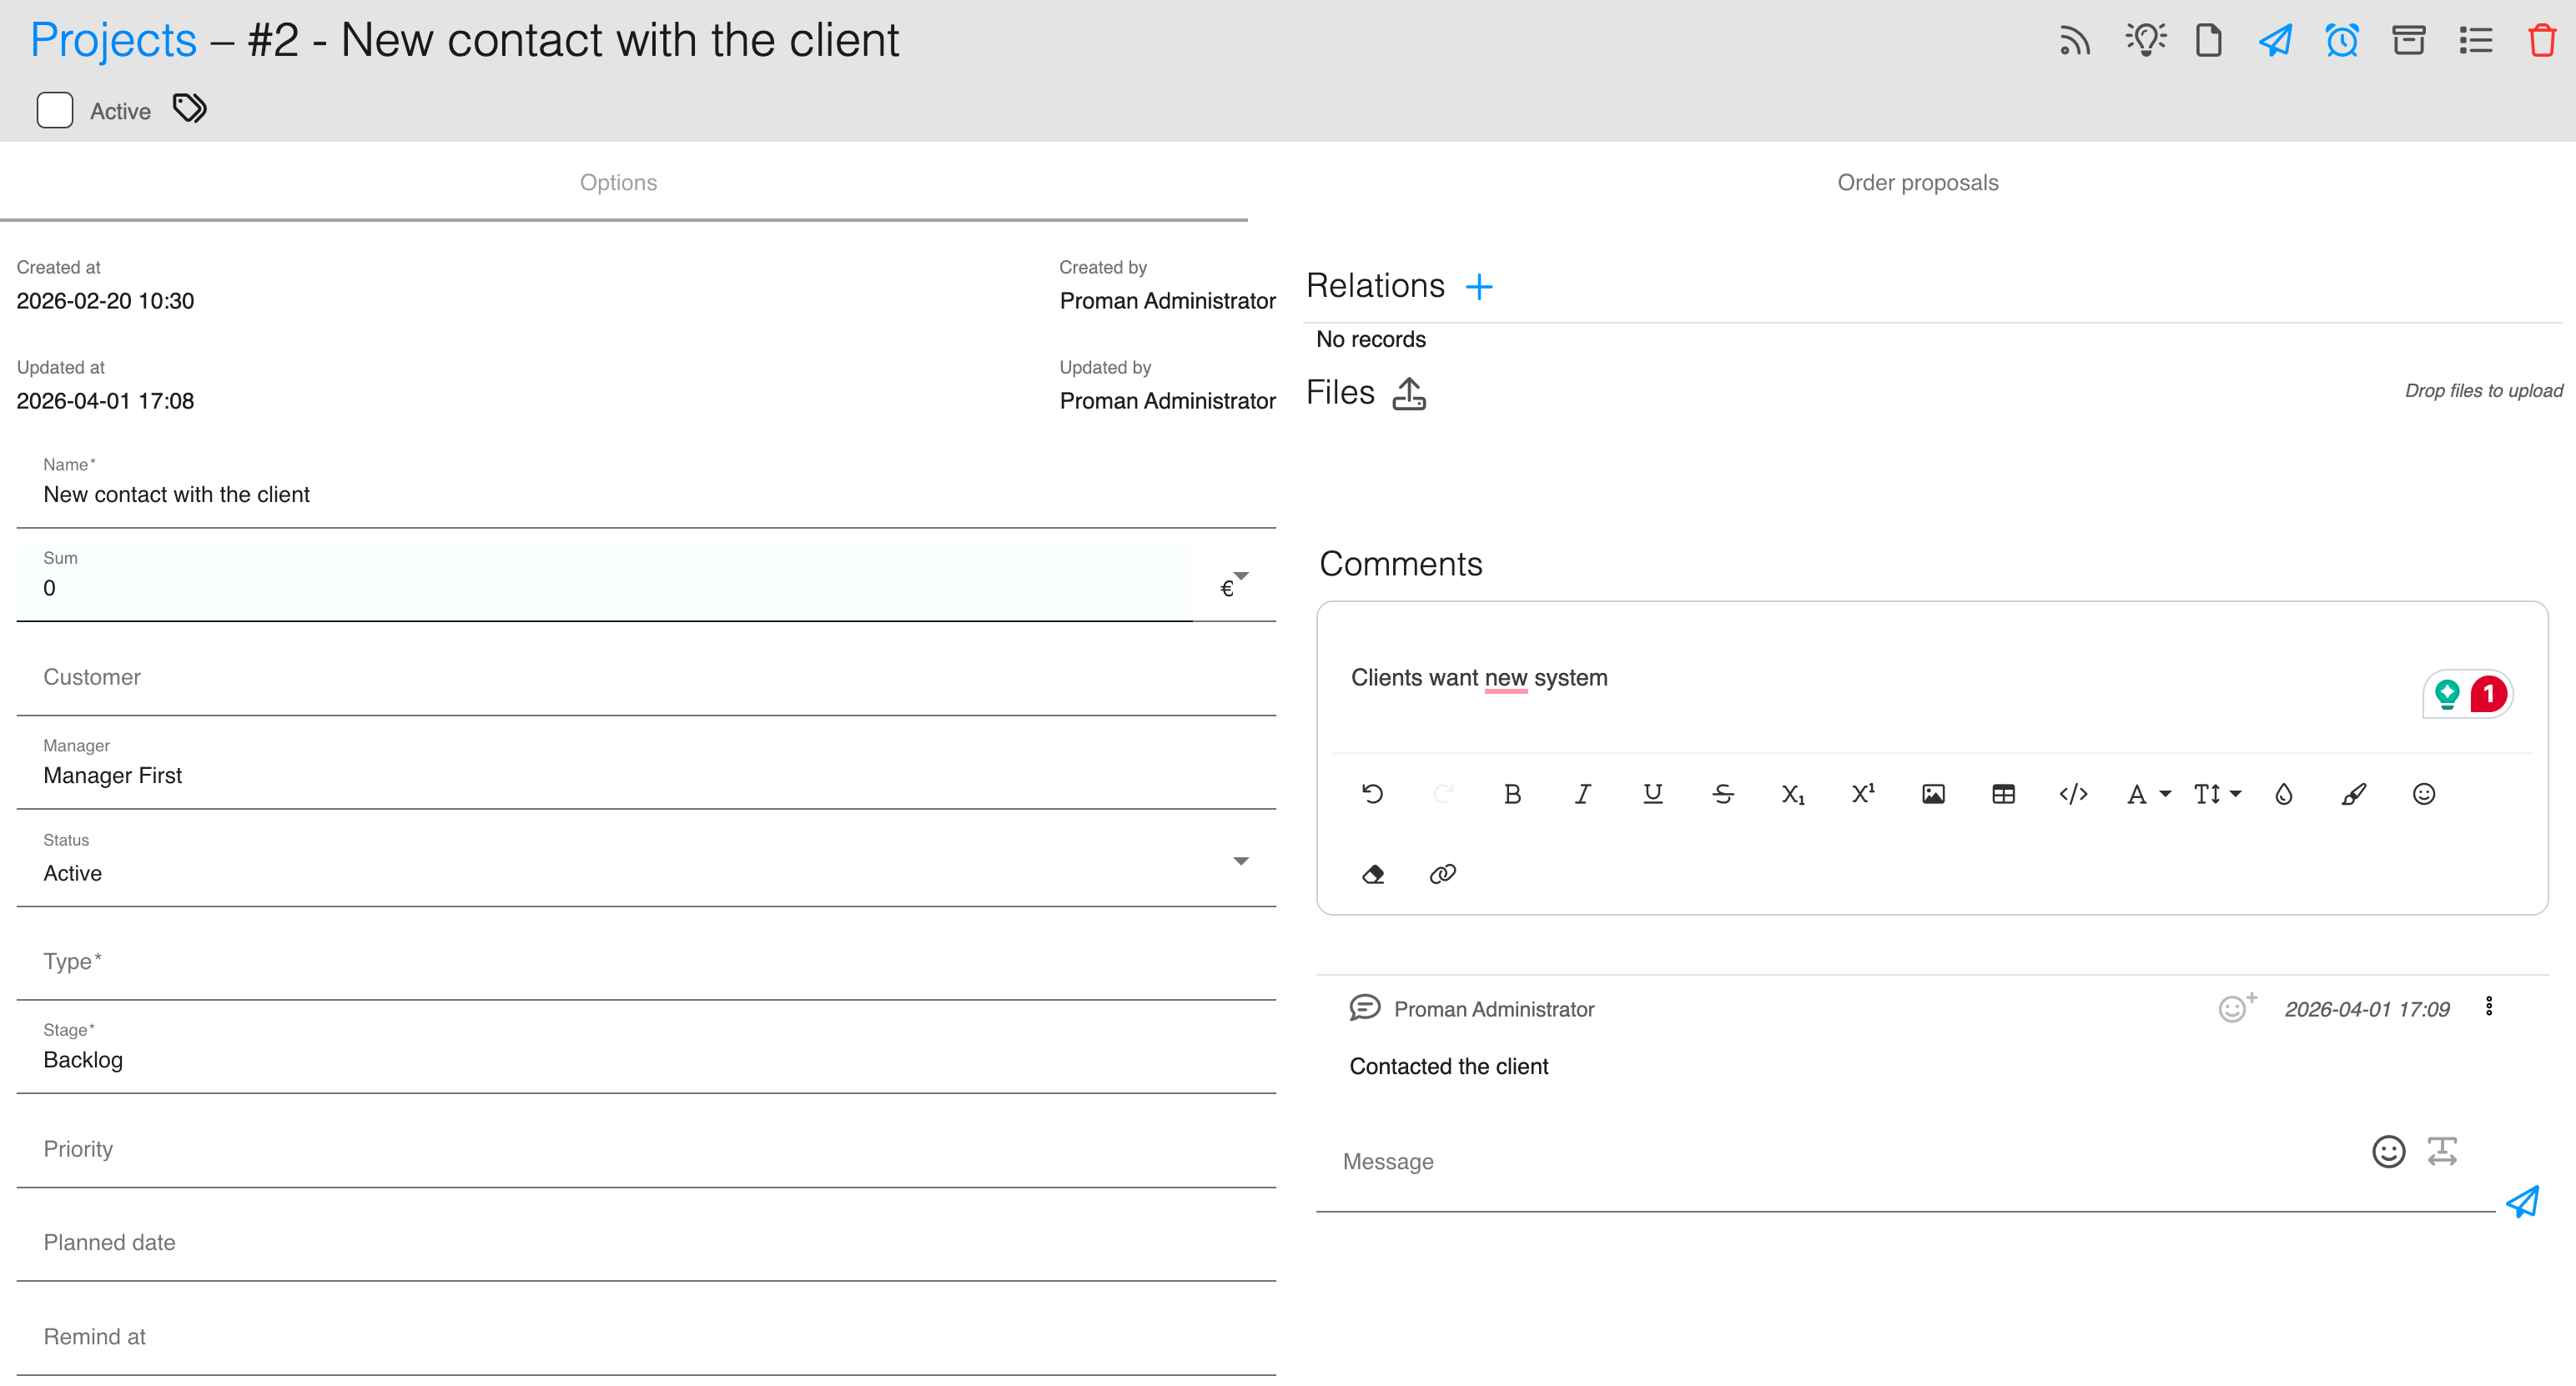Click the archive box icon

click(2408, 41)
